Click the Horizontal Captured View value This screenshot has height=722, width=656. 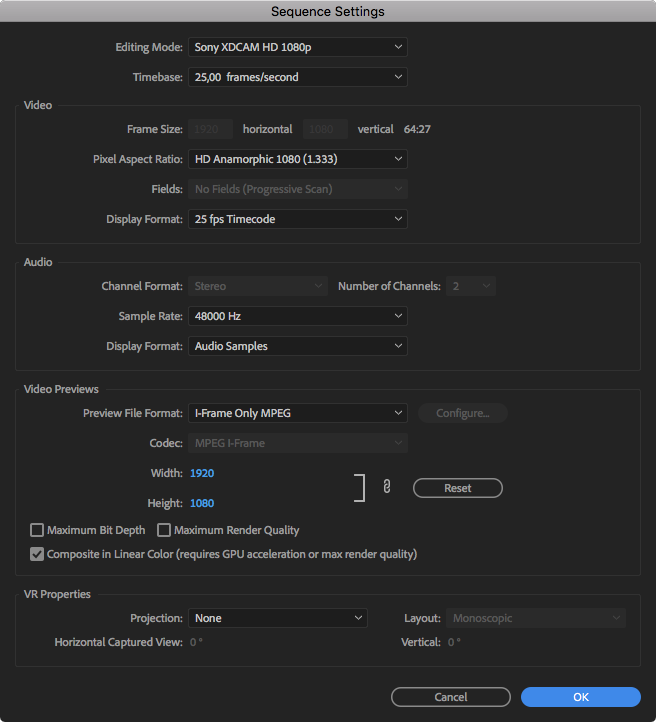point(196,642)
